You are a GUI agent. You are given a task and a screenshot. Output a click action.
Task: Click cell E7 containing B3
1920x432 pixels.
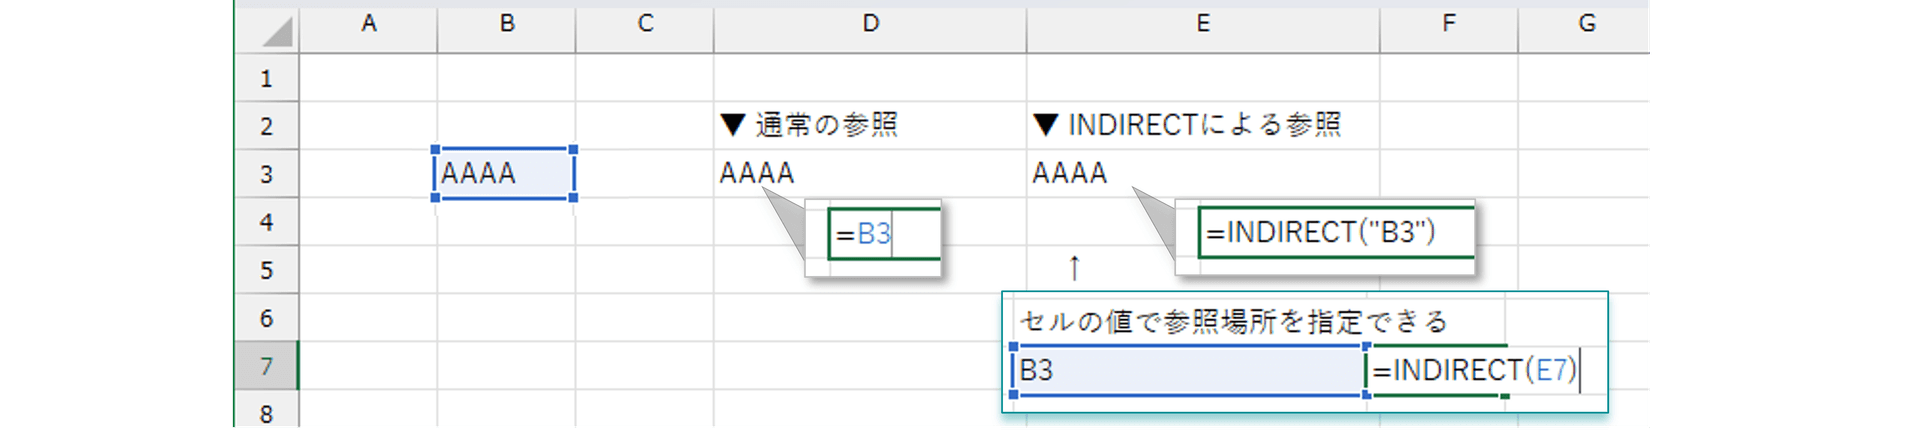tap(1189, 370)
